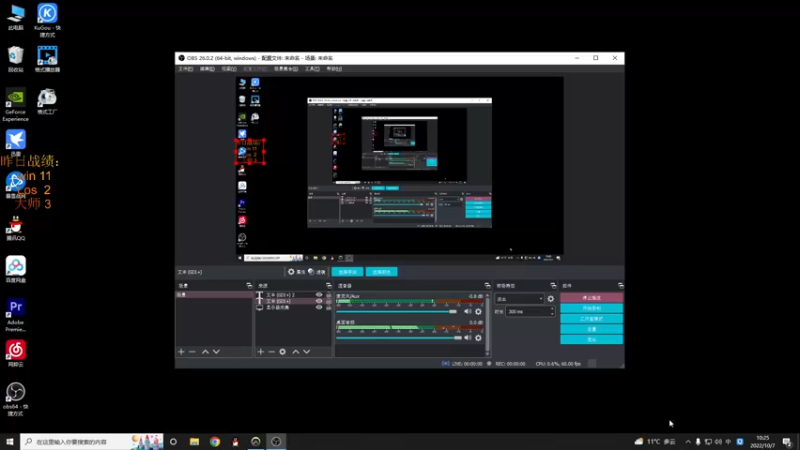800x450 pixels.
Task: Decrease transition duration with down arrow
Action: 552,314
